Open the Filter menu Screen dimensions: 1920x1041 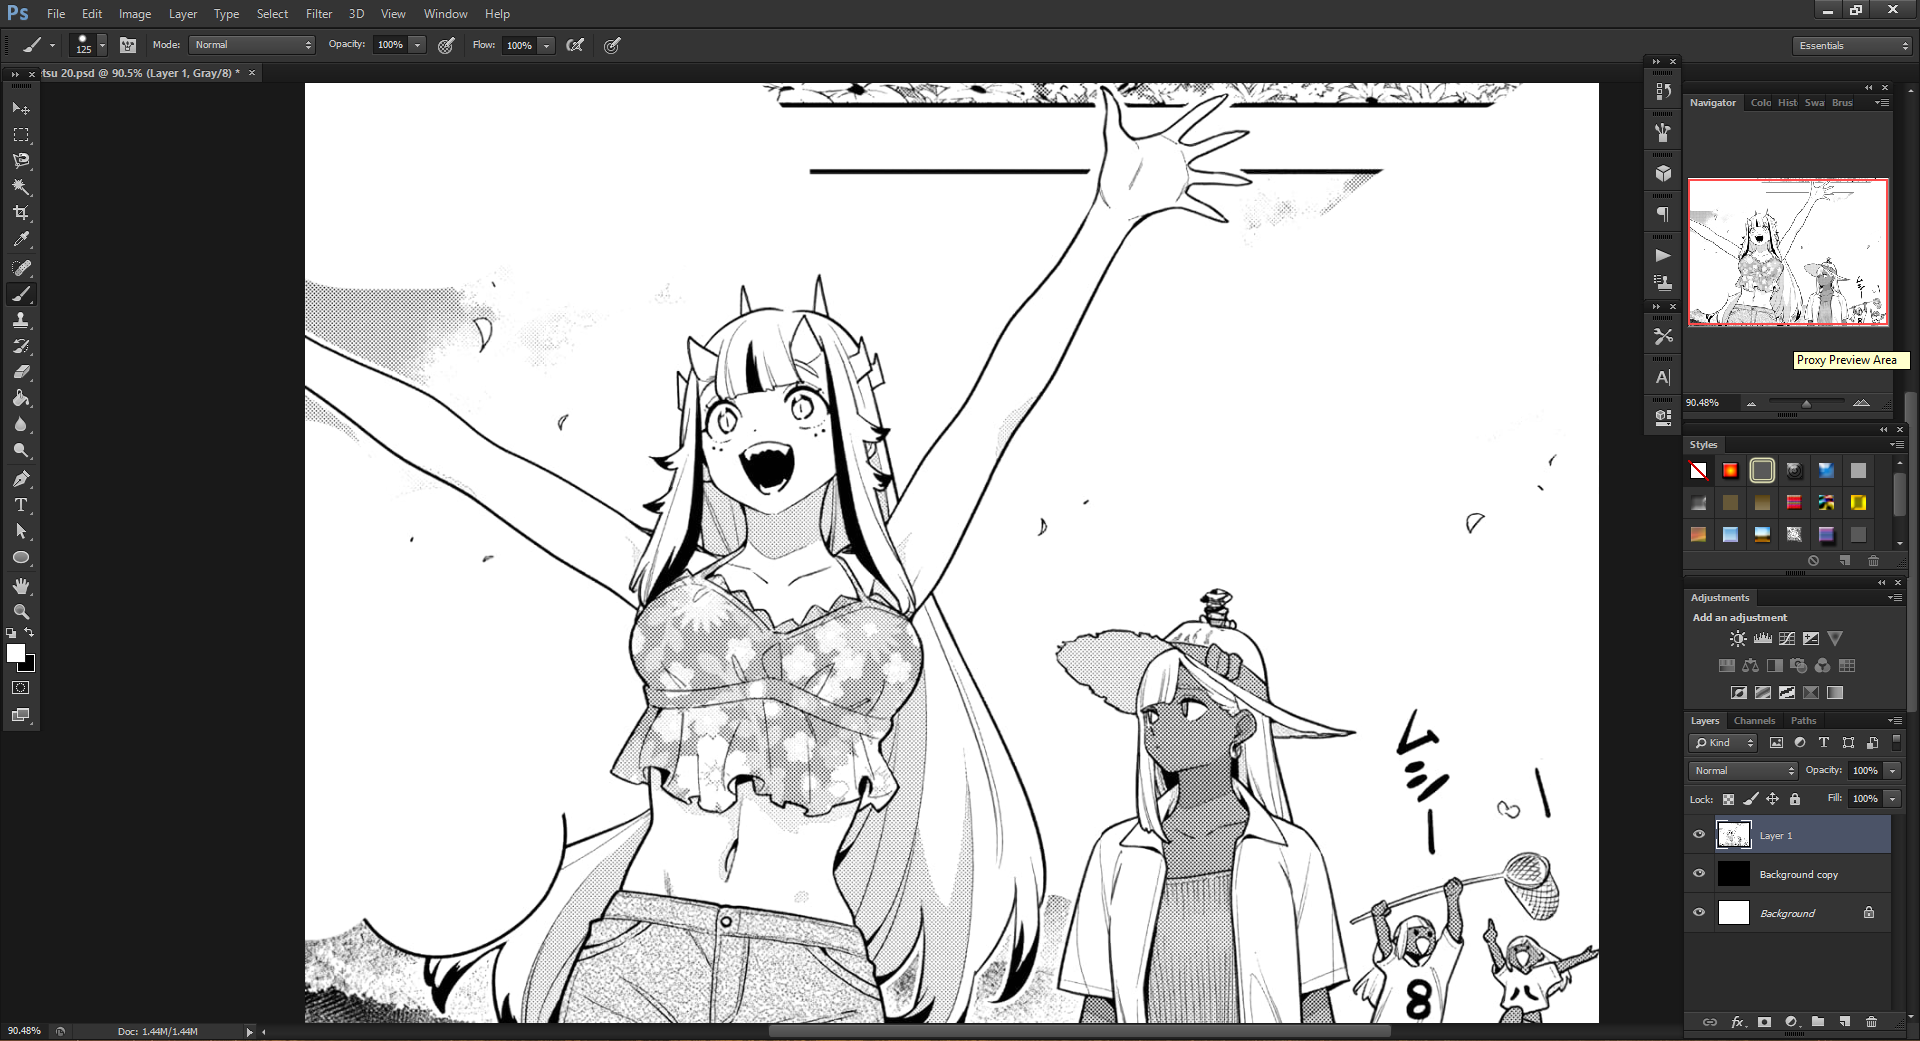coord(319,14)
